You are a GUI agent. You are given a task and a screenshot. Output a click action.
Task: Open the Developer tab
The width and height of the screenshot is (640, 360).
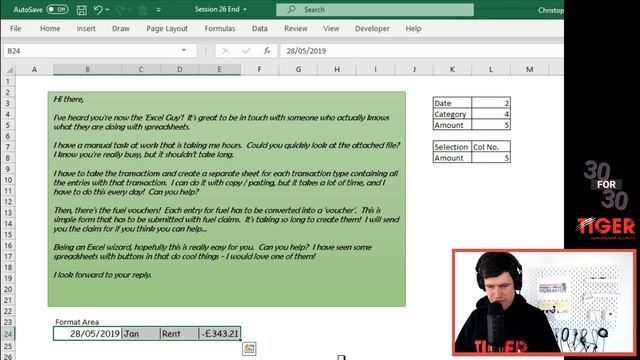[372, 29]
